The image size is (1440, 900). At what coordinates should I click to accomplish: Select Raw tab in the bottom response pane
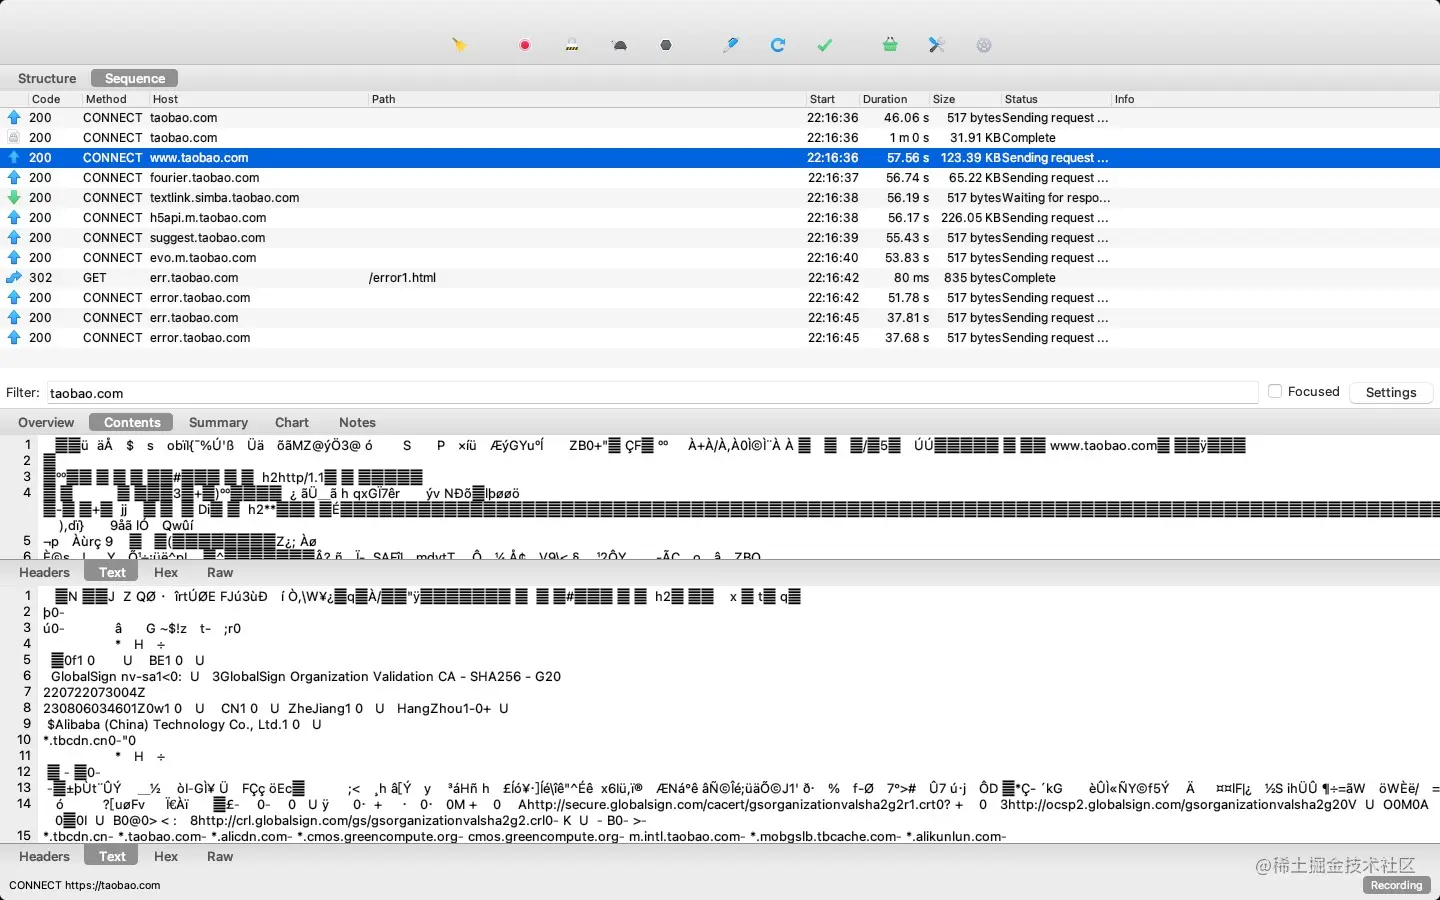pos(220,856)
